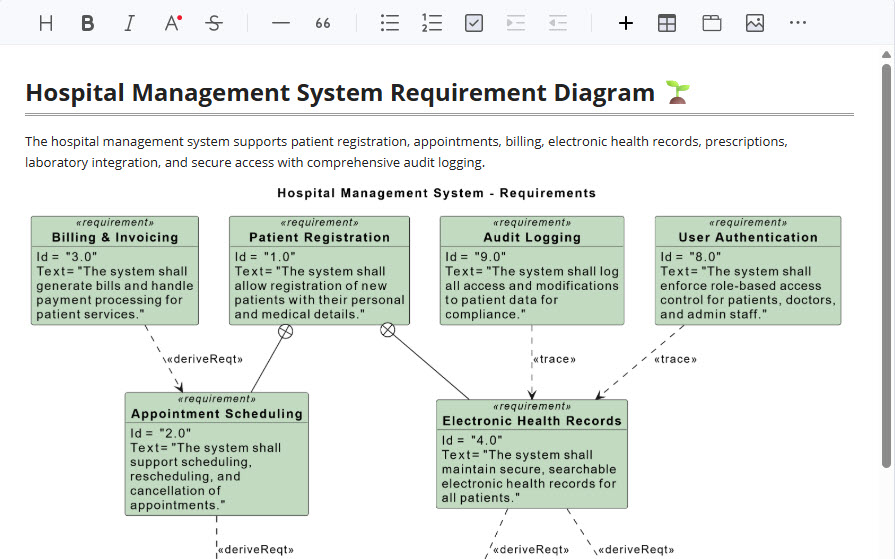Click the seedling emoji beside the title
The width and height of the screenshot is (895, 559).
678,92
